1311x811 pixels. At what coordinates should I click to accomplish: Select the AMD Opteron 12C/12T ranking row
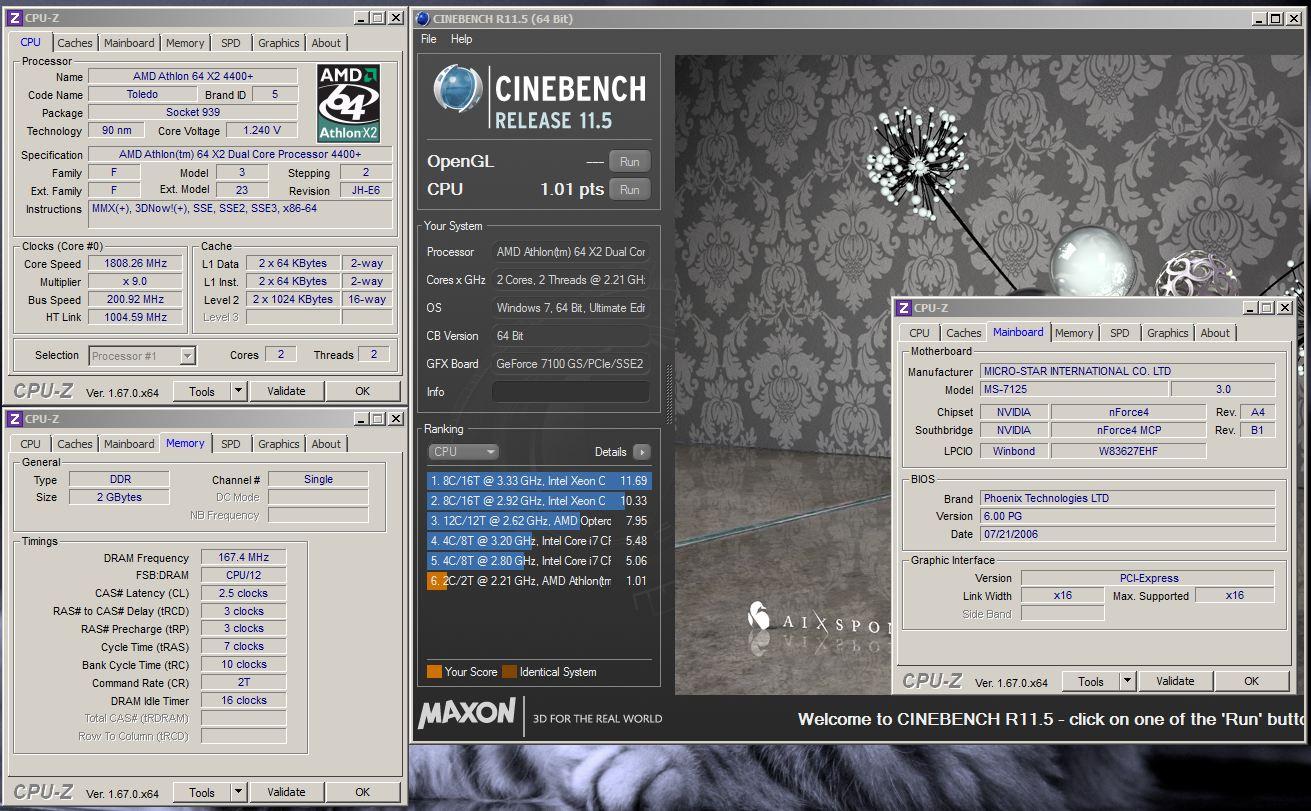pos(539,521)
